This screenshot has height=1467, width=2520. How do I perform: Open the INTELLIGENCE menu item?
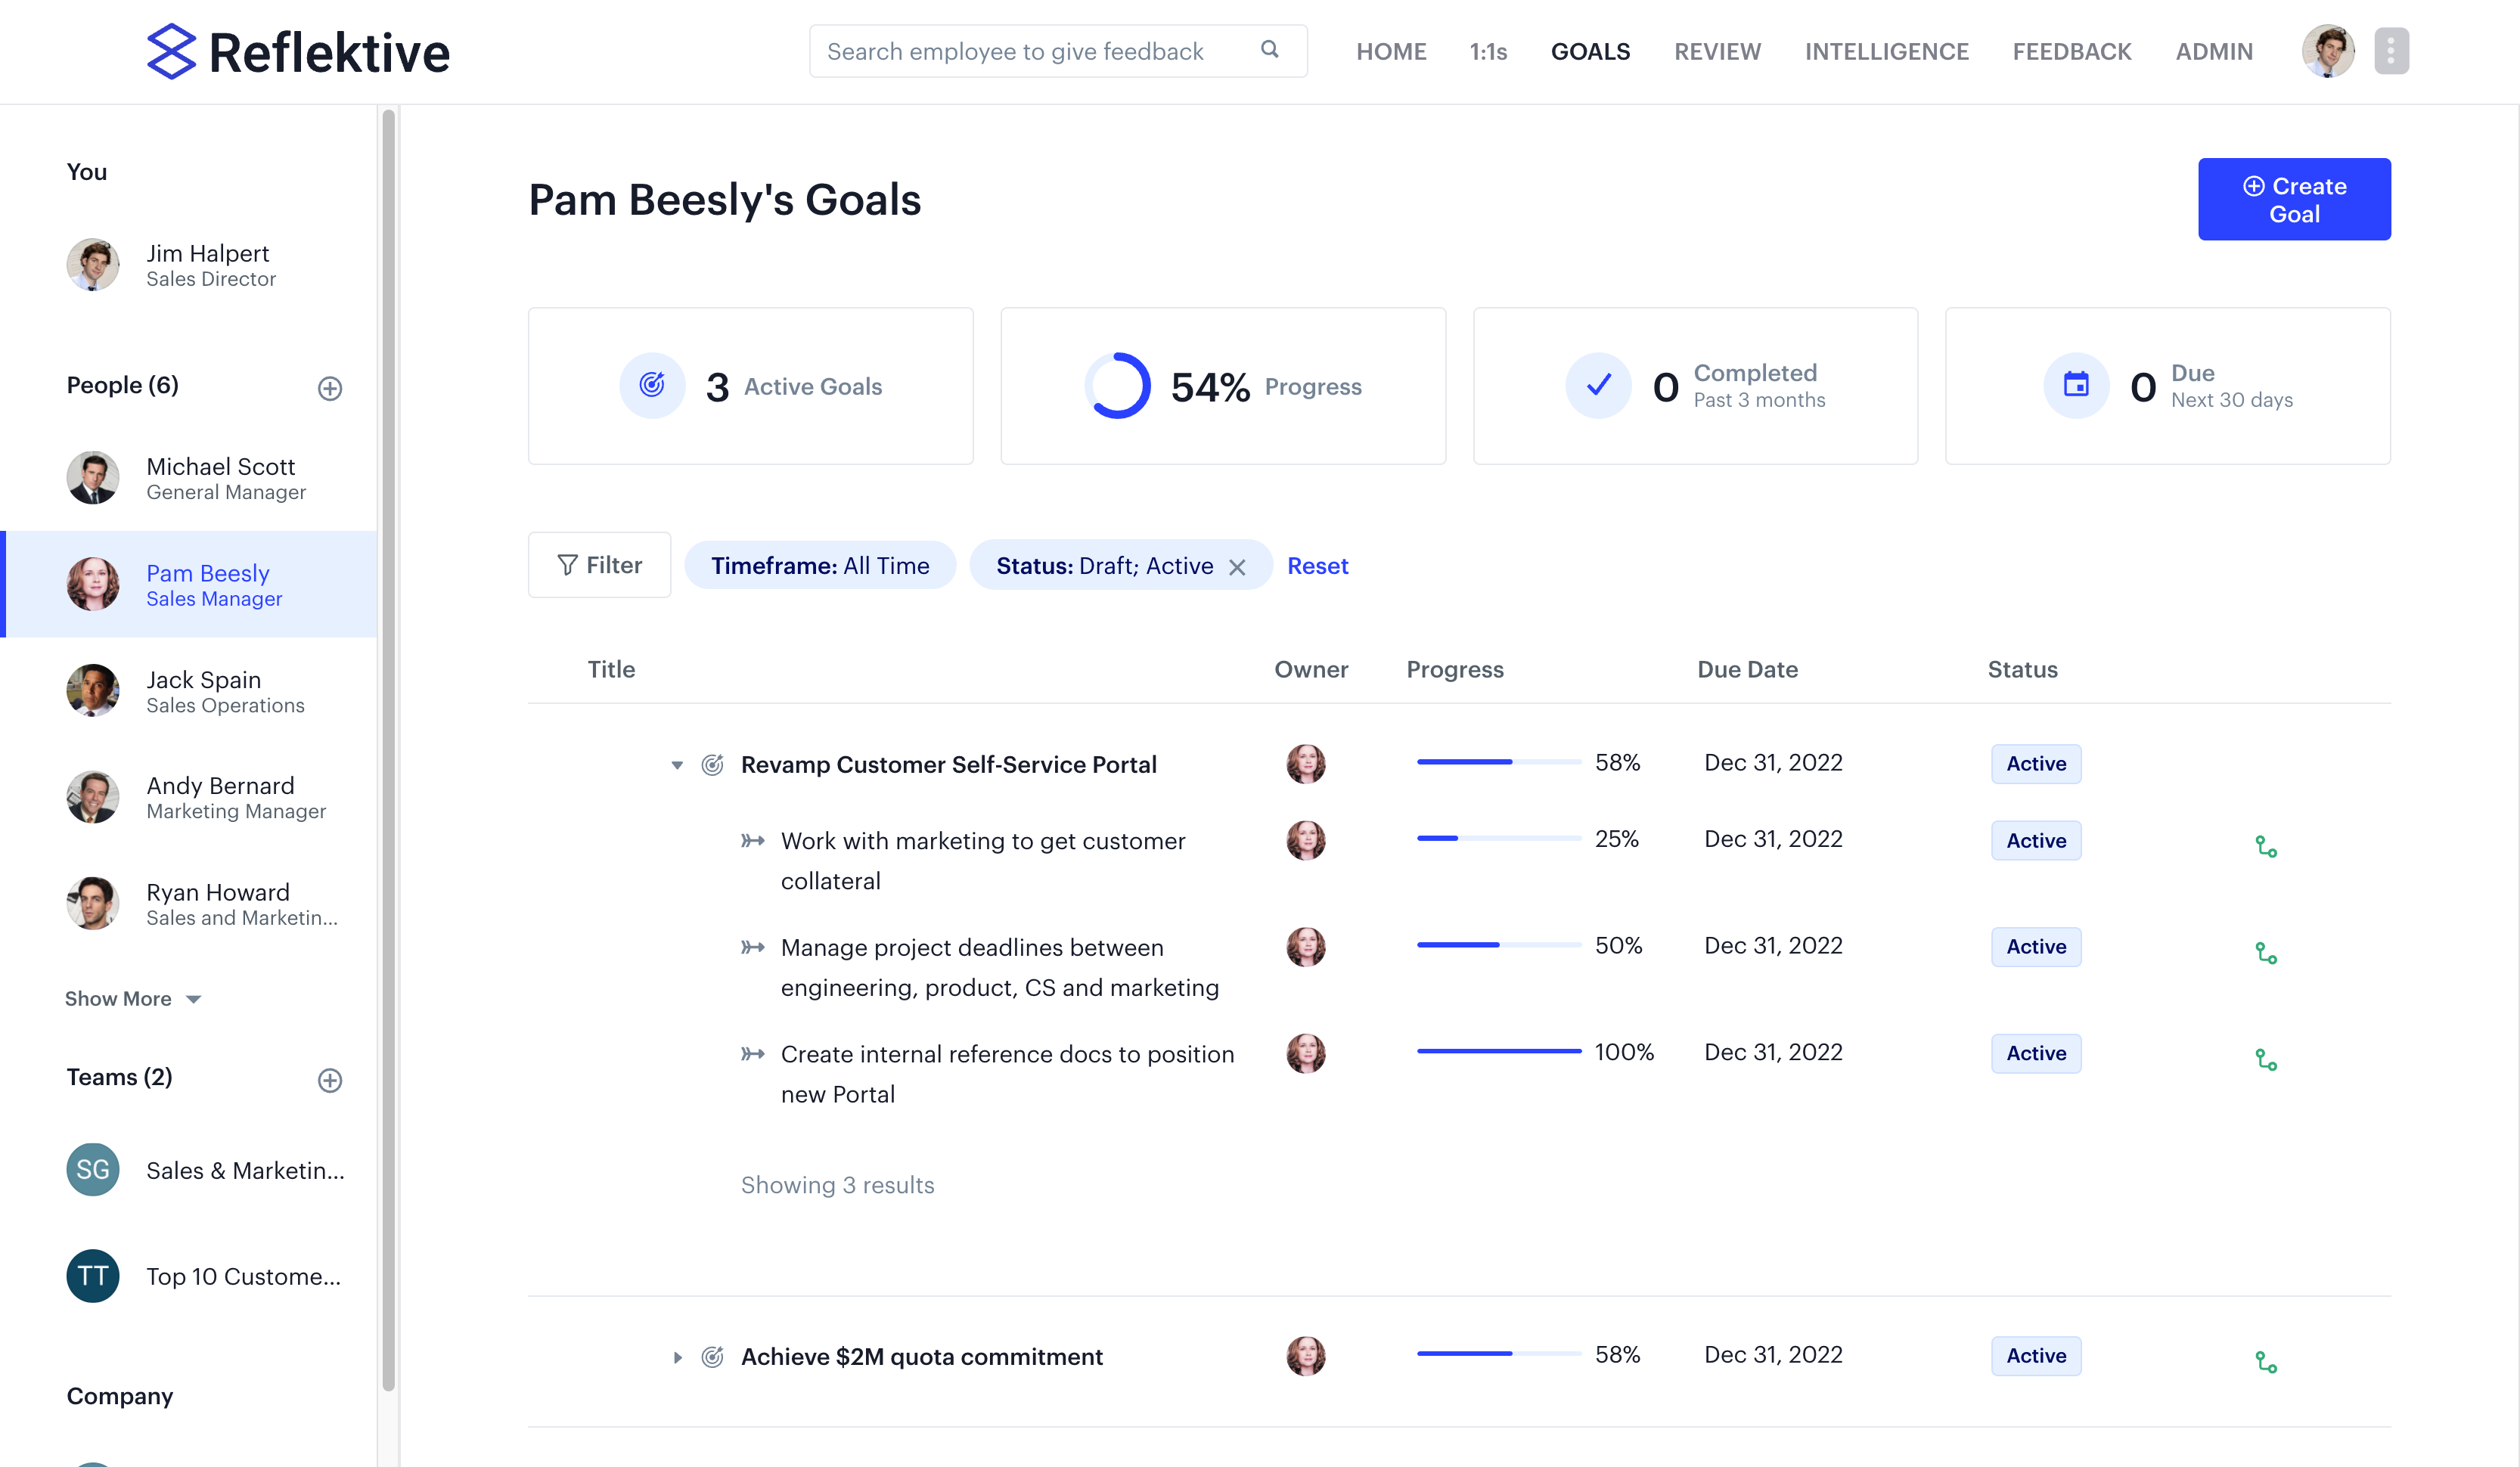point(1886,51)
